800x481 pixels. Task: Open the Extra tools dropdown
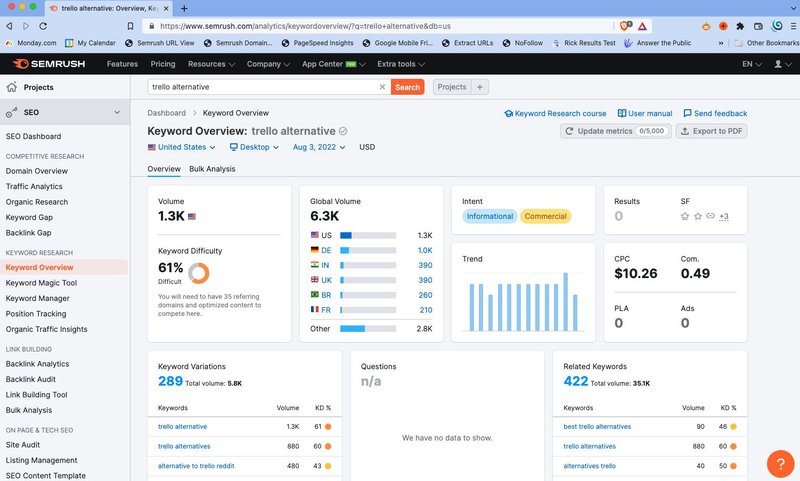pyautogui.click(x=401, y=64)
